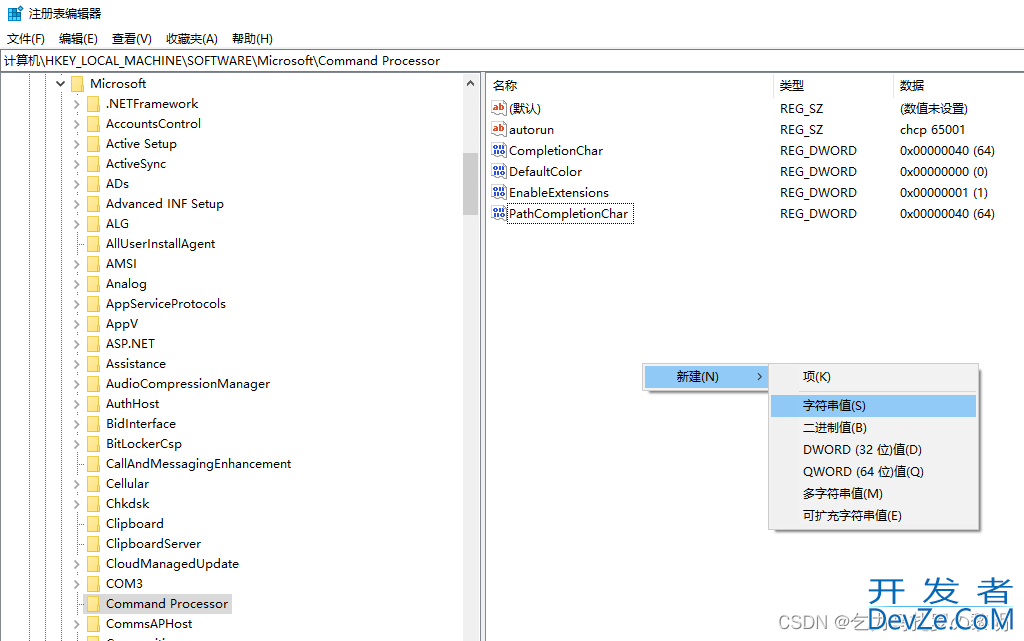The image size is (1024, 641).
Task: Click the folder icon of COM3 key
Action: coord(93,584)
